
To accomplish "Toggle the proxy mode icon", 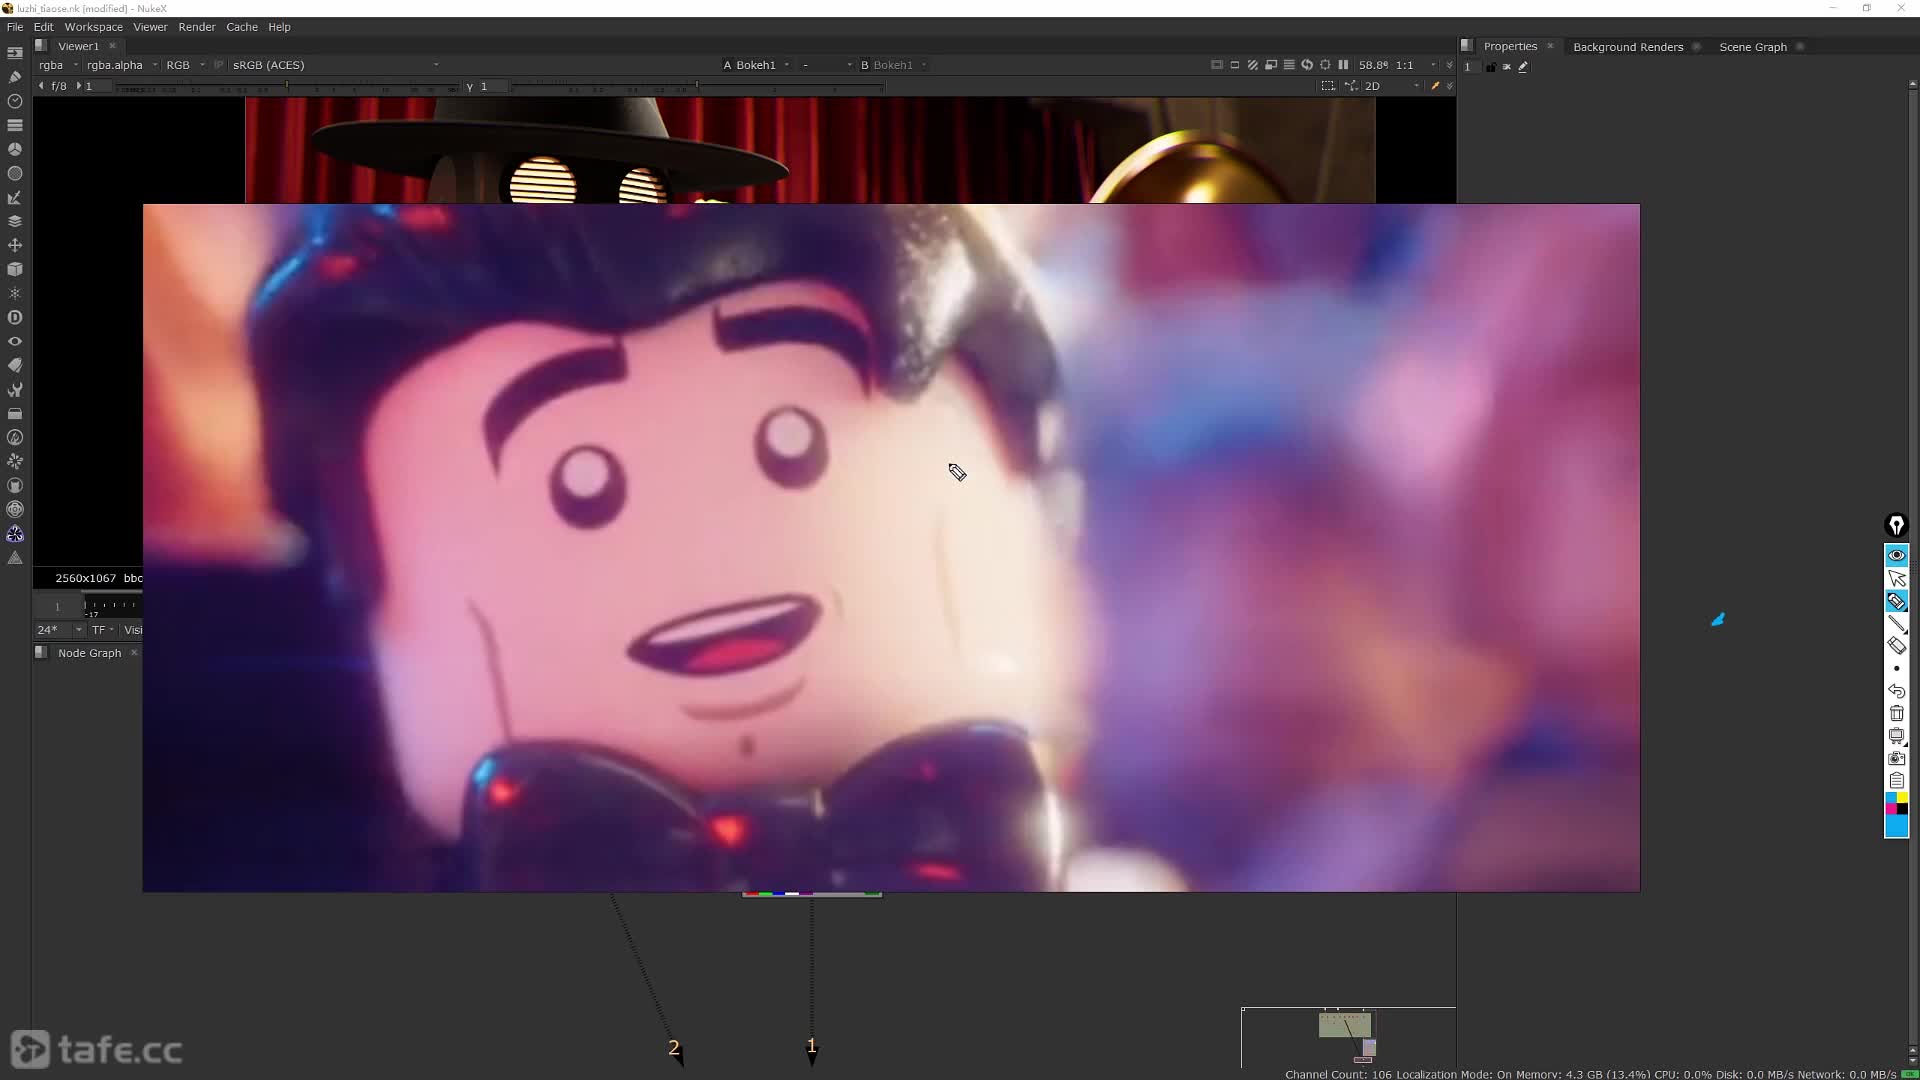I will click(x=1271, y=65).
